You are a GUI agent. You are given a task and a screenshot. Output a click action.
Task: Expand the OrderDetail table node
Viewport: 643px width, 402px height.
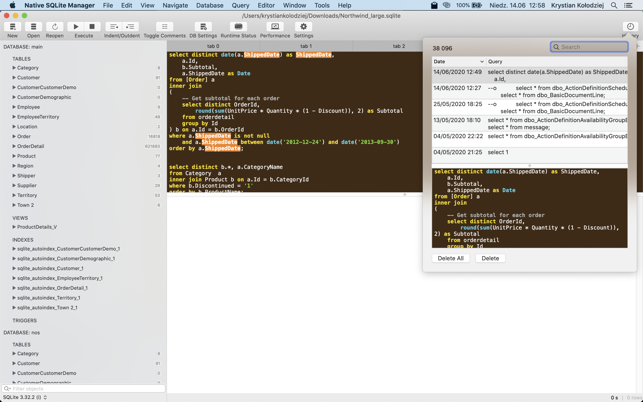14,146
